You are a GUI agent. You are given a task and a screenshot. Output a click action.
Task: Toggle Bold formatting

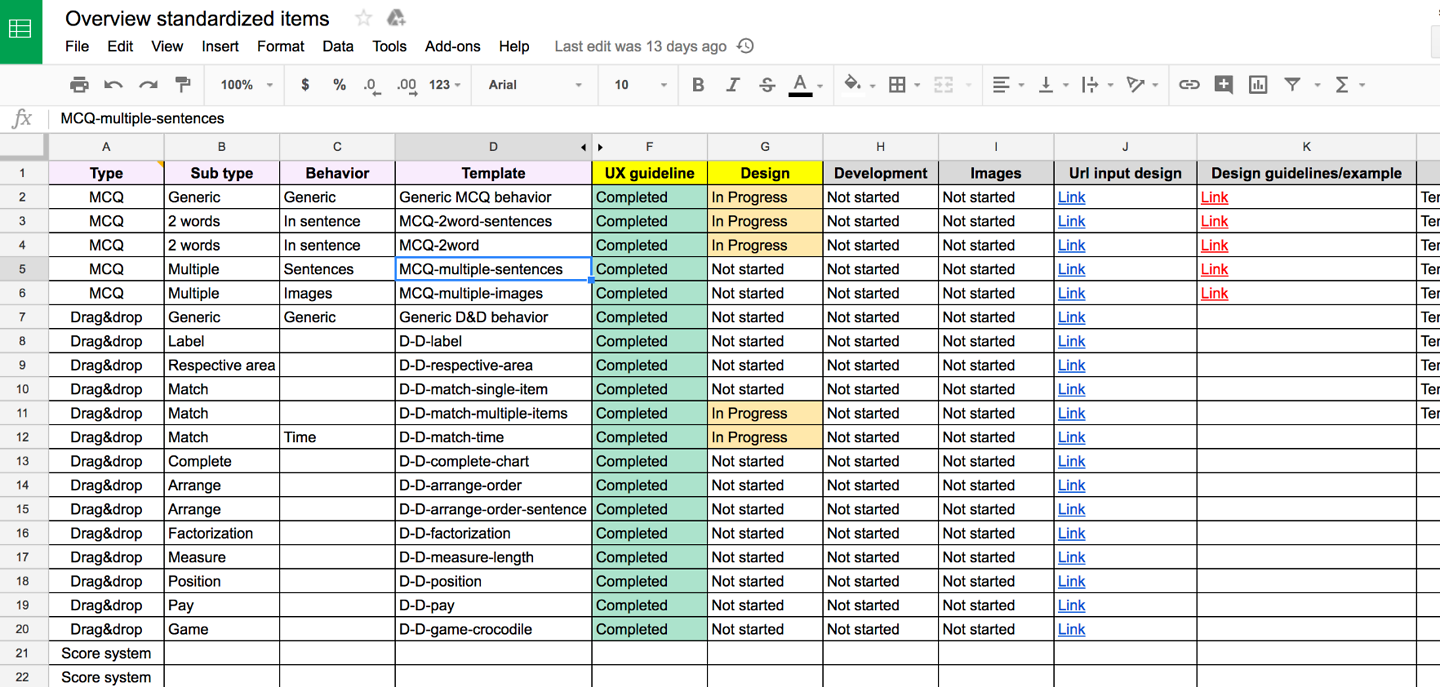(x=698, y=85)
